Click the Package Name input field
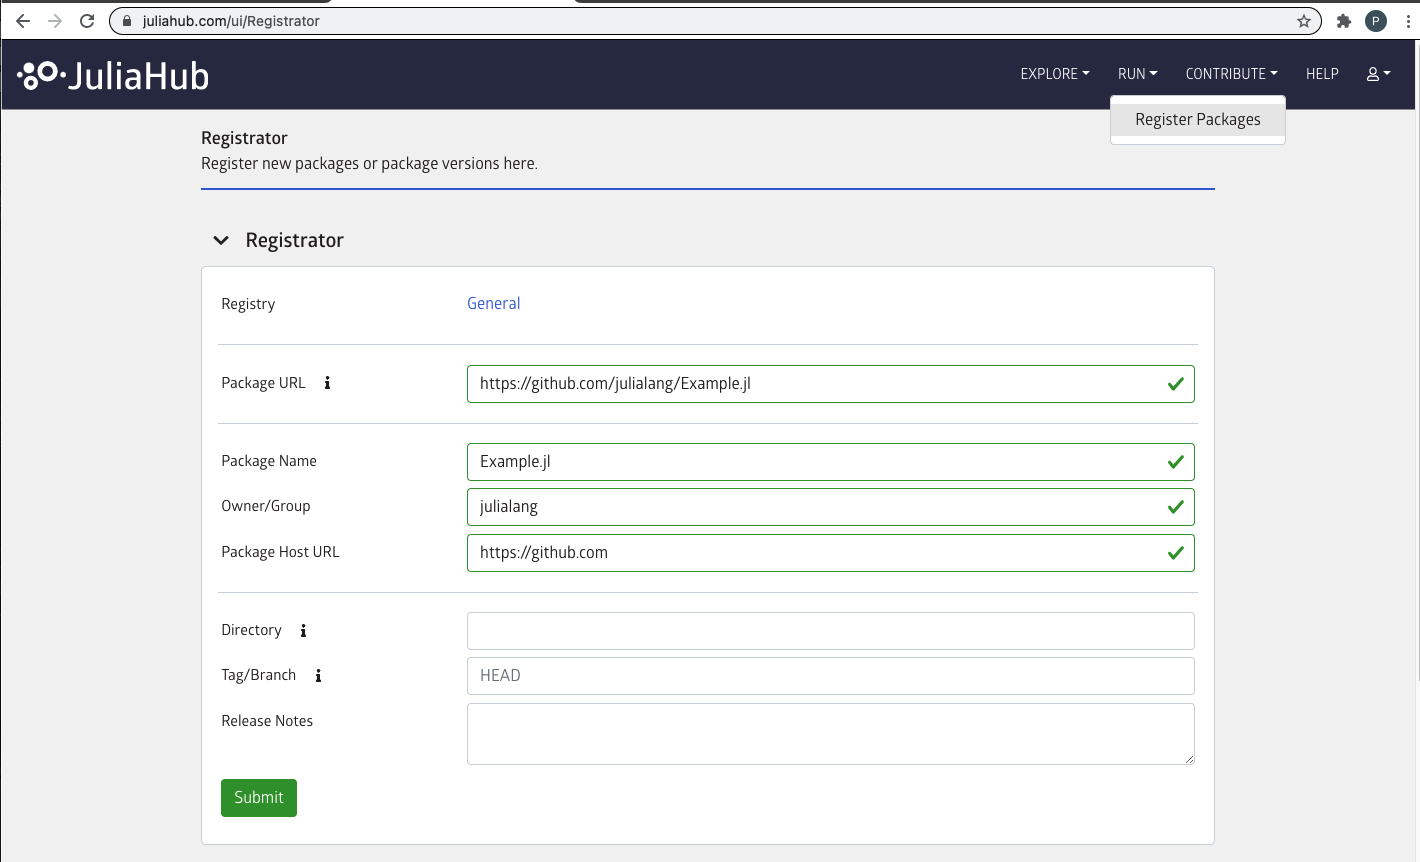The height and width of the screenshot is (862, 1420). [831, 462]
